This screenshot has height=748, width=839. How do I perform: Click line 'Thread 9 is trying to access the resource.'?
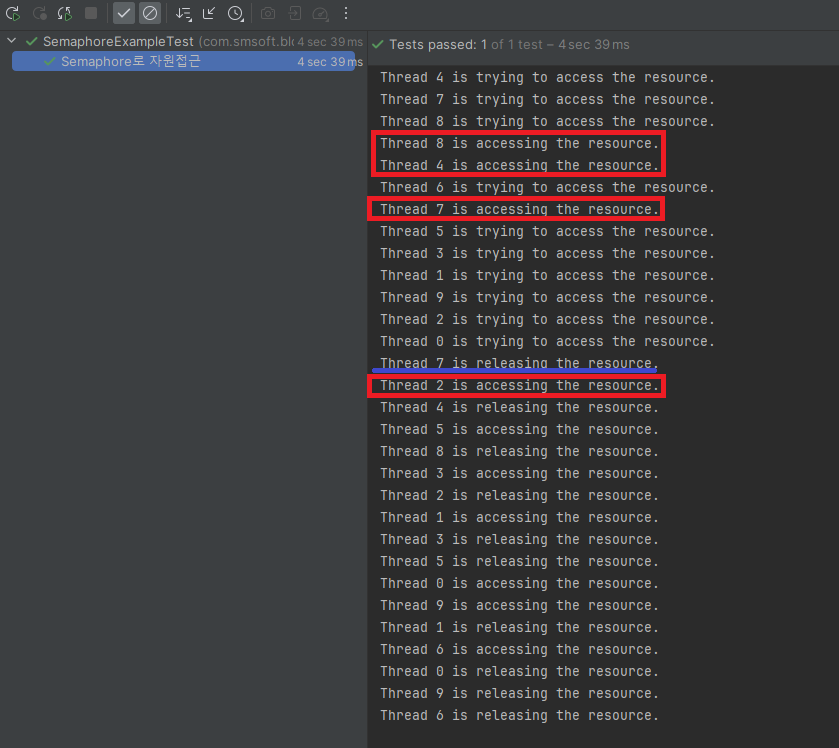[547, 297]
